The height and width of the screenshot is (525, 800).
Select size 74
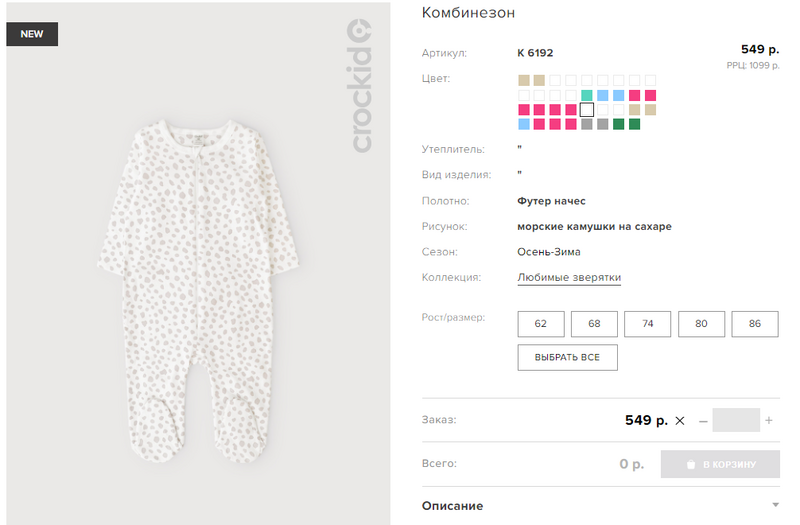648,324
